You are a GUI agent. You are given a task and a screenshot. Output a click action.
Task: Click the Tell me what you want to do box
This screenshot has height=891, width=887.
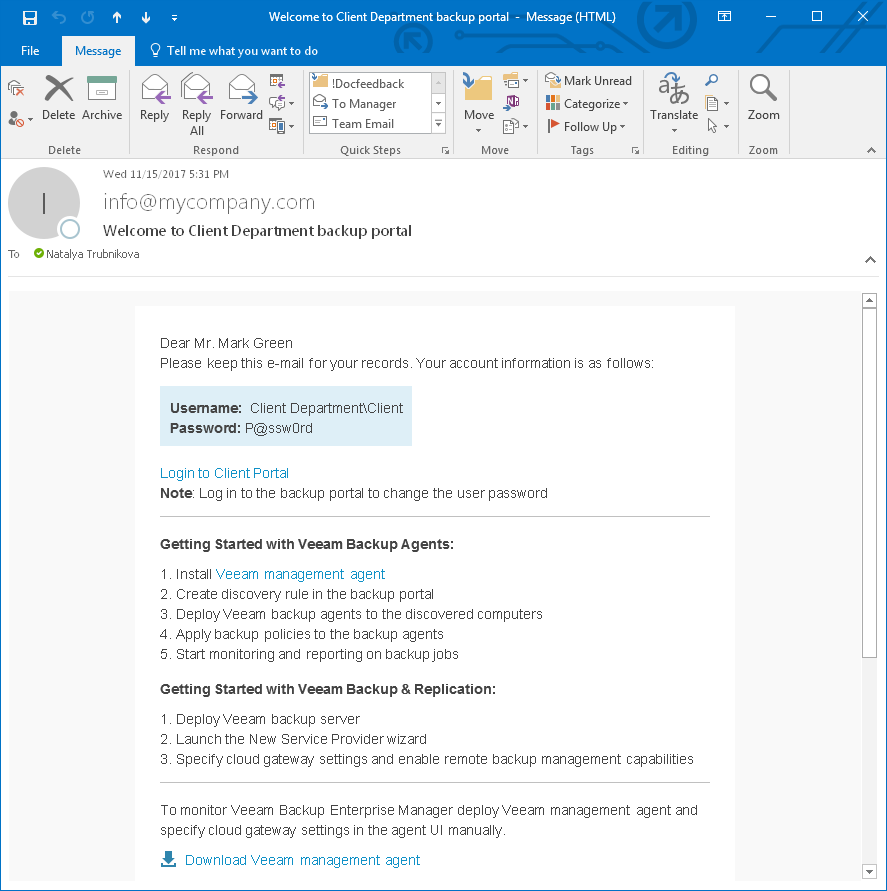click(234, 51)
